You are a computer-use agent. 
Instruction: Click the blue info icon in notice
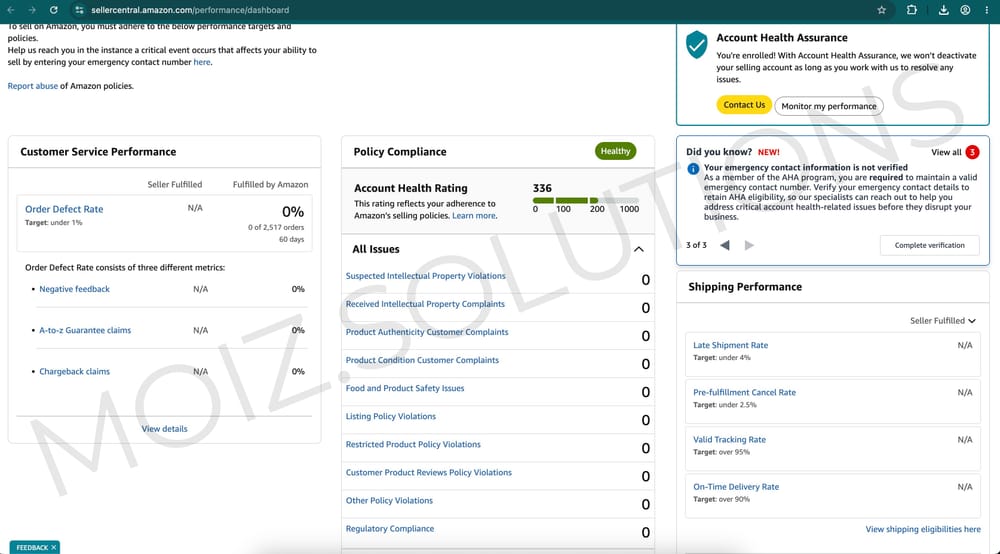pos(693,169)
